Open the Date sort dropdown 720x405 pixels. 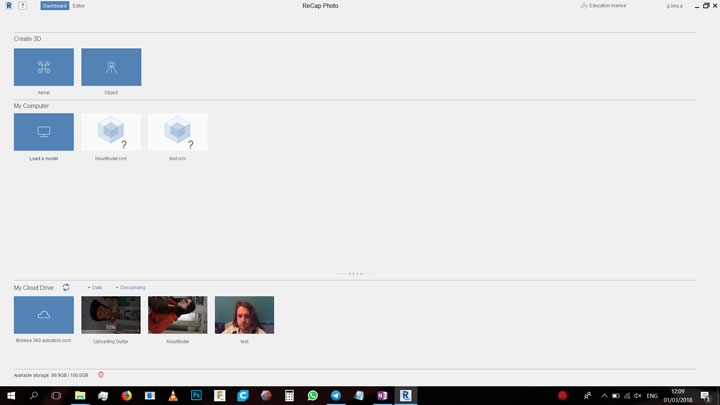pyautogui.click(x=95, y=287)
